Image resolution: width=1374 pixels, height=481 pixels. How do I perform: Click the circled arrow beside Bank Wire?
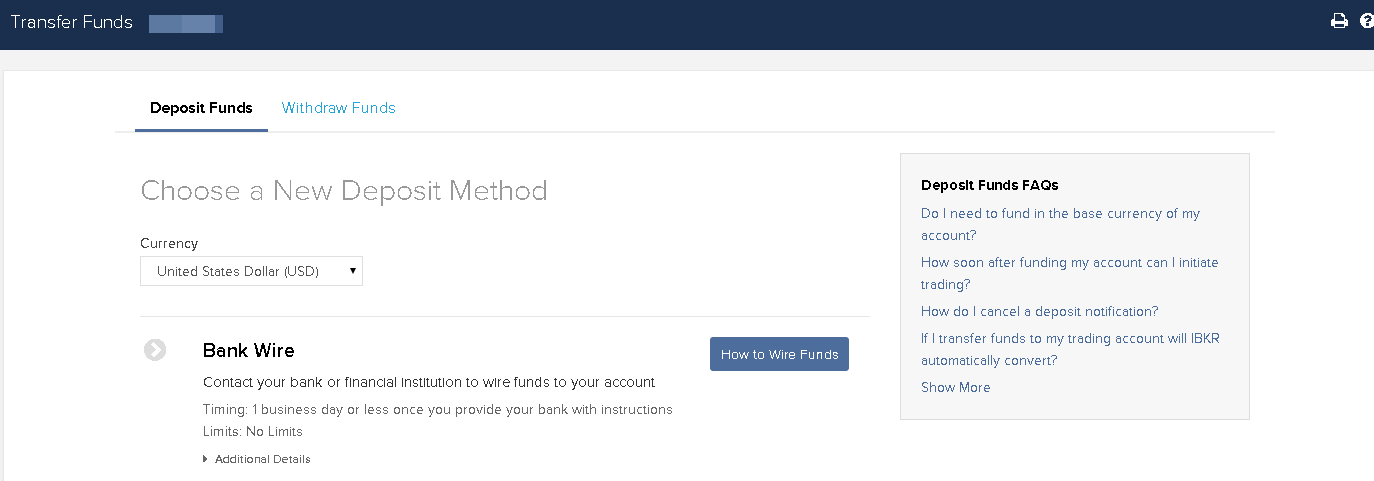point(155,350)
